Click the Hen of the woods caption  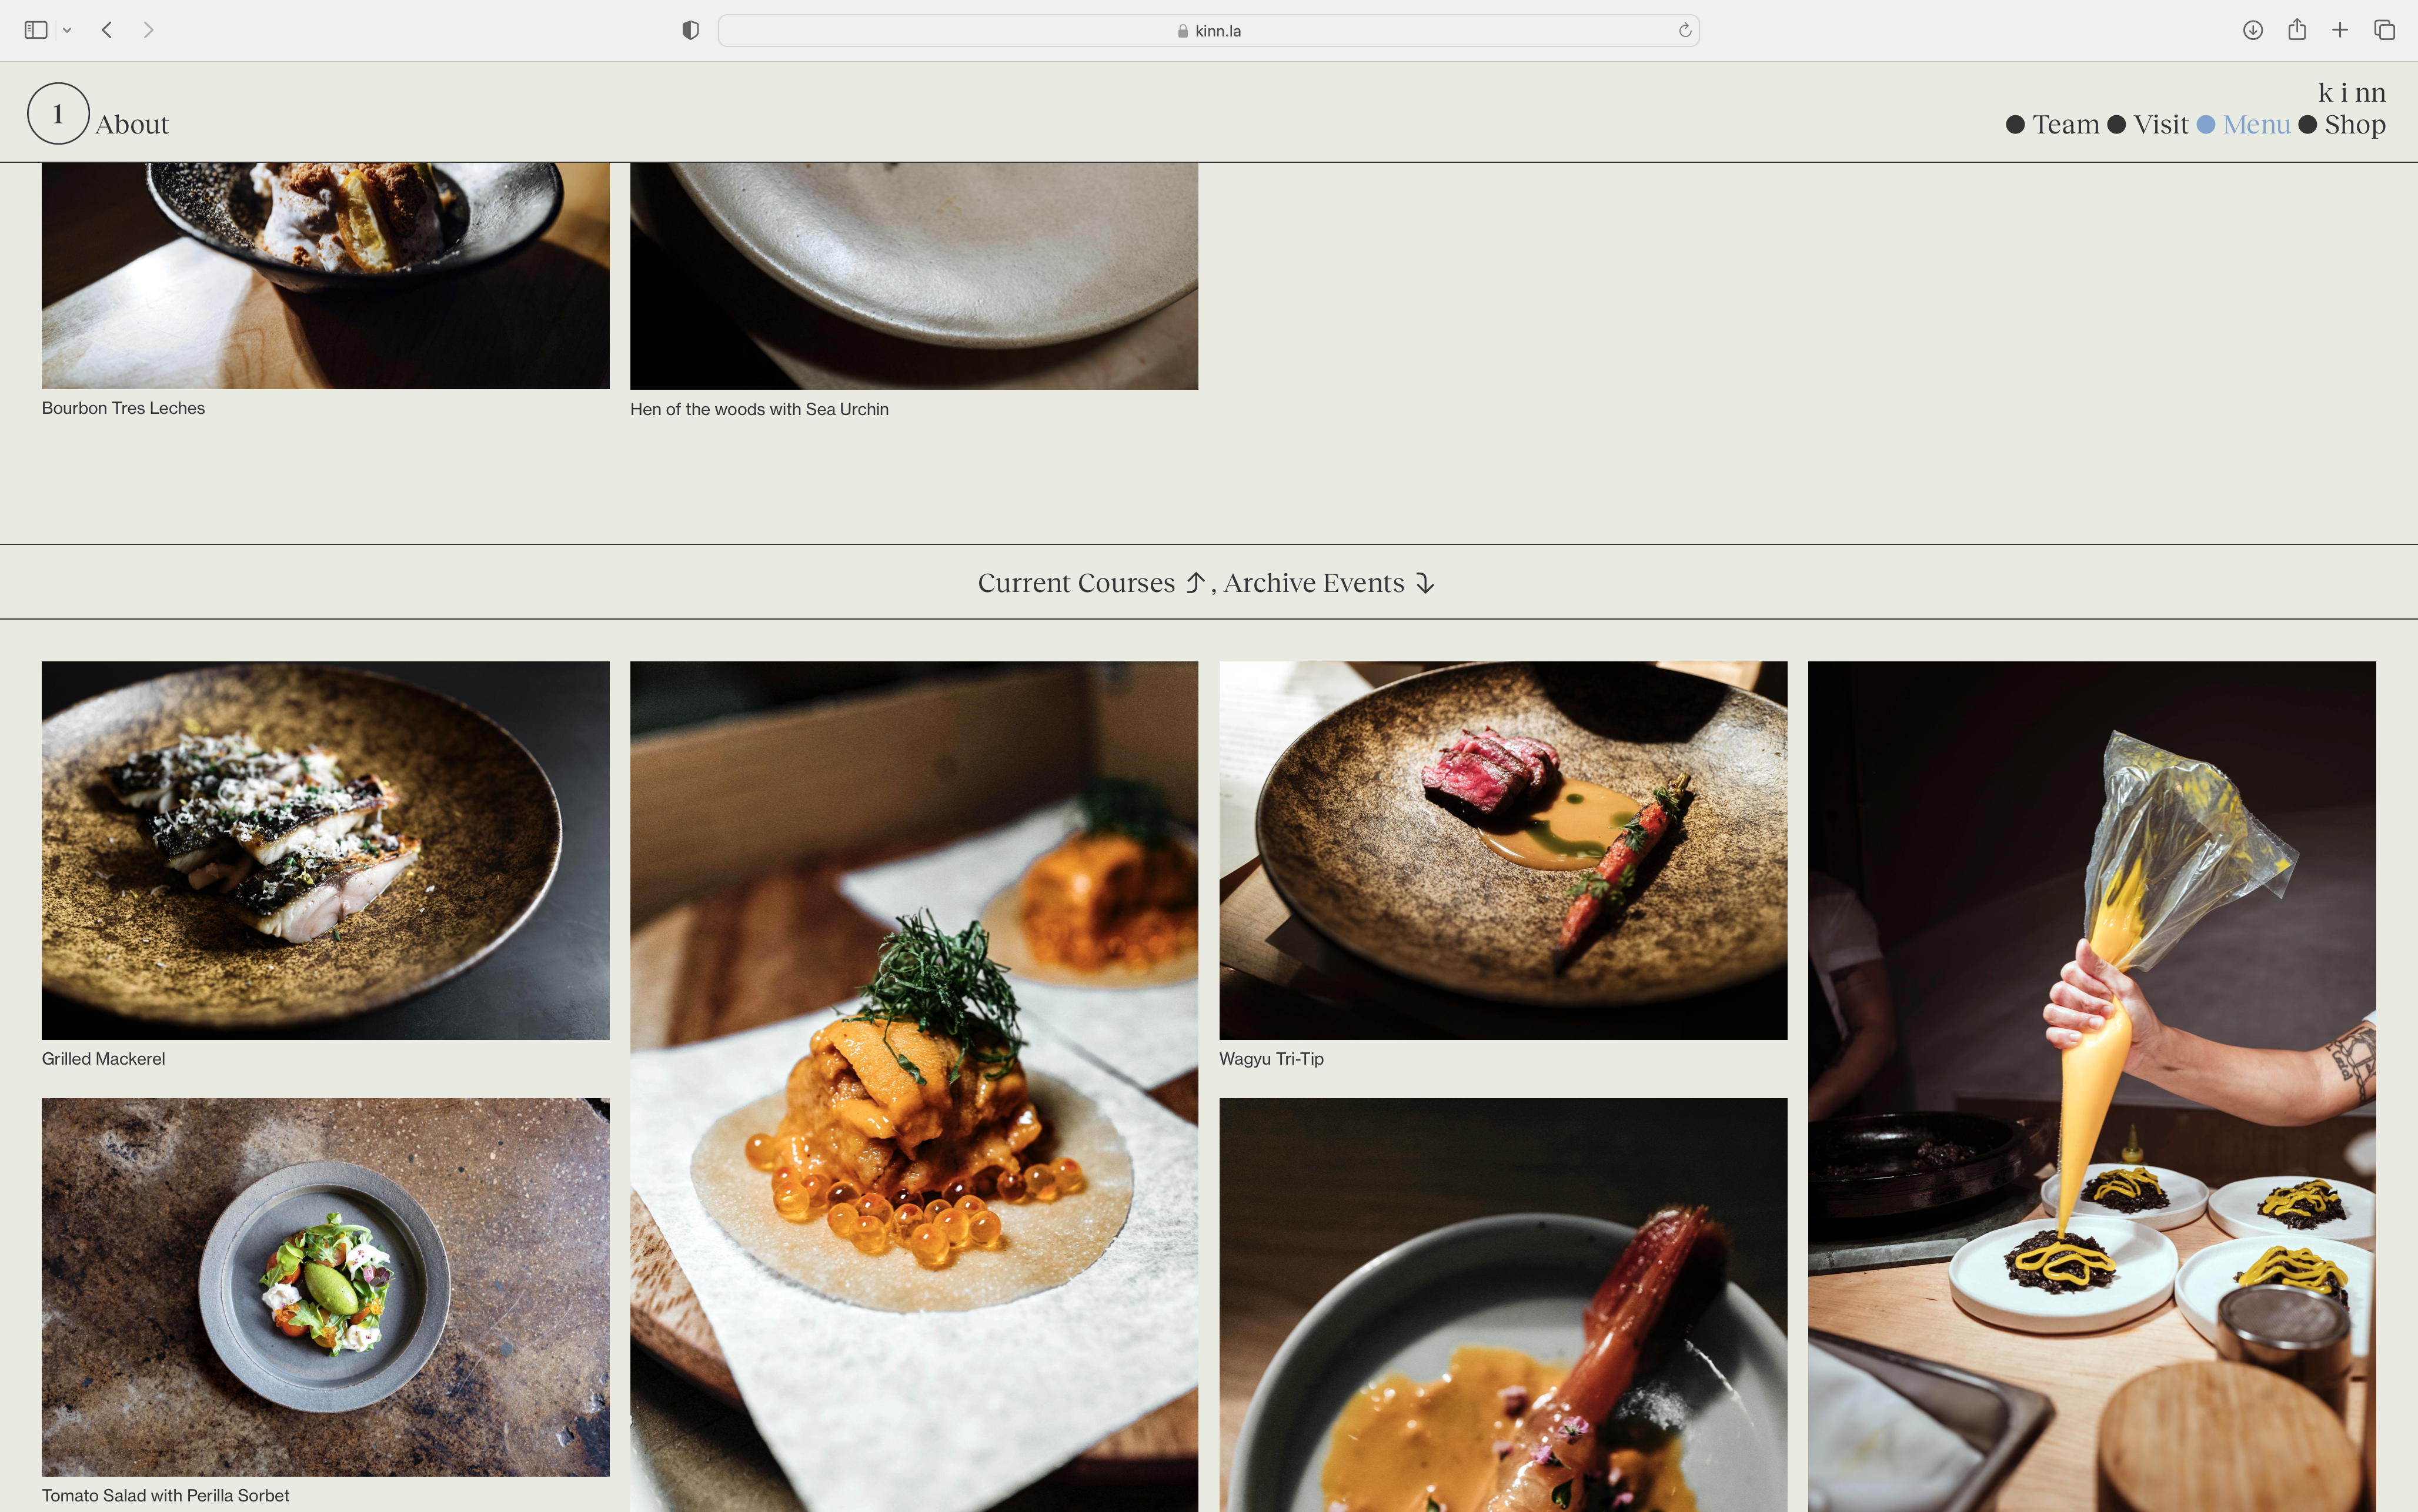(759, 409)
